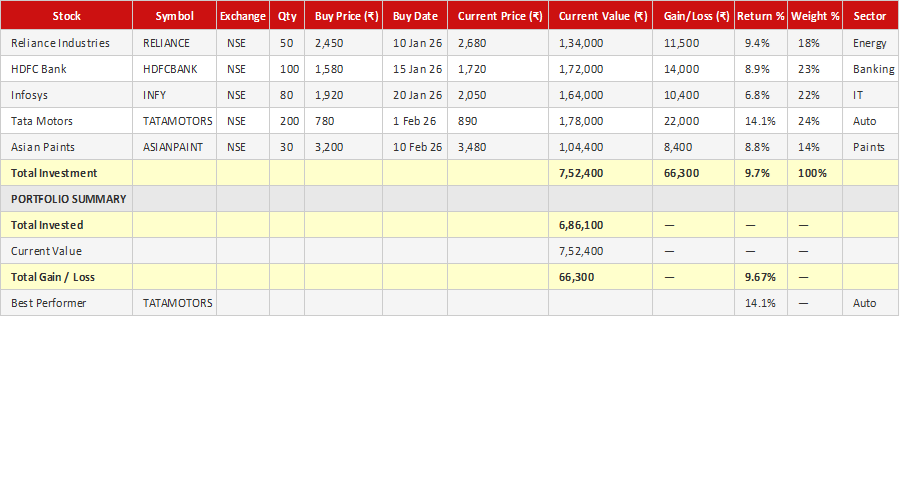Click buy price 2,450 for Reliance
The height and width of the screenshot is (500, 900).
(344, 43)
